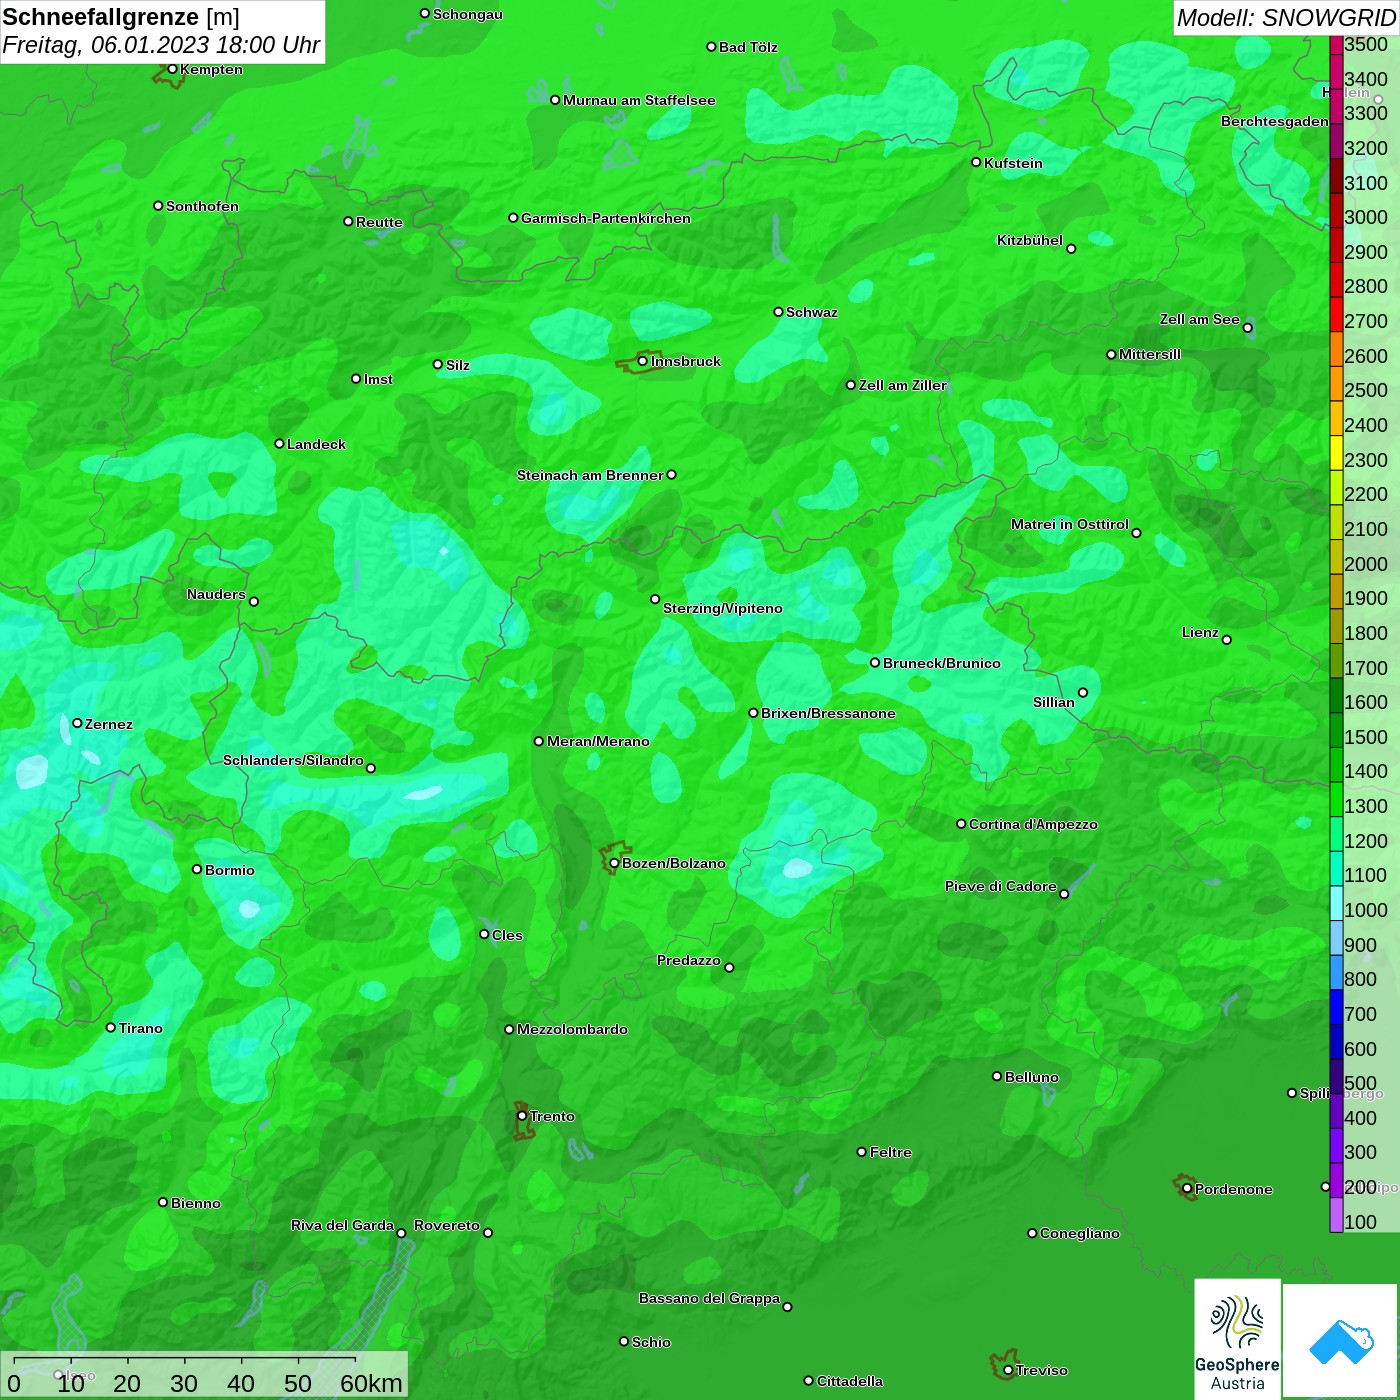Select the Kufstein marker dot
This screenshot has height=1400, width=1400.
(976, 162)
